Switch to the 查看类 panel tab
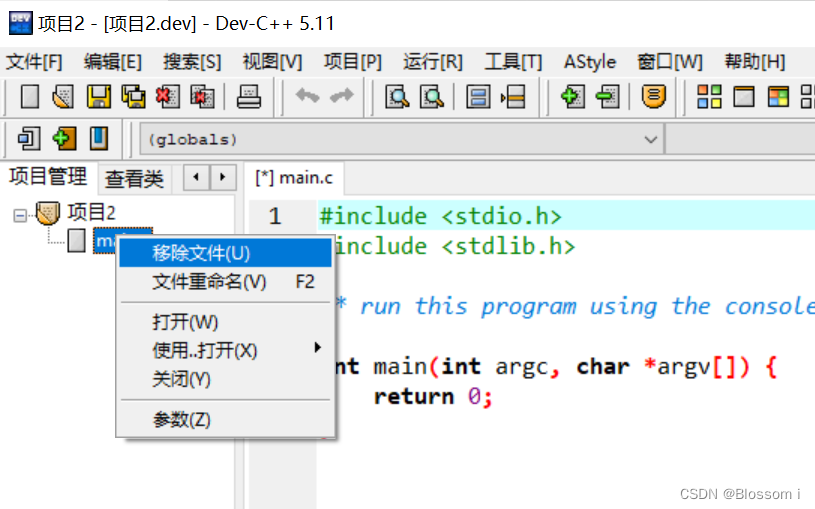Viewport: 815px width, 509px height. 134,179
